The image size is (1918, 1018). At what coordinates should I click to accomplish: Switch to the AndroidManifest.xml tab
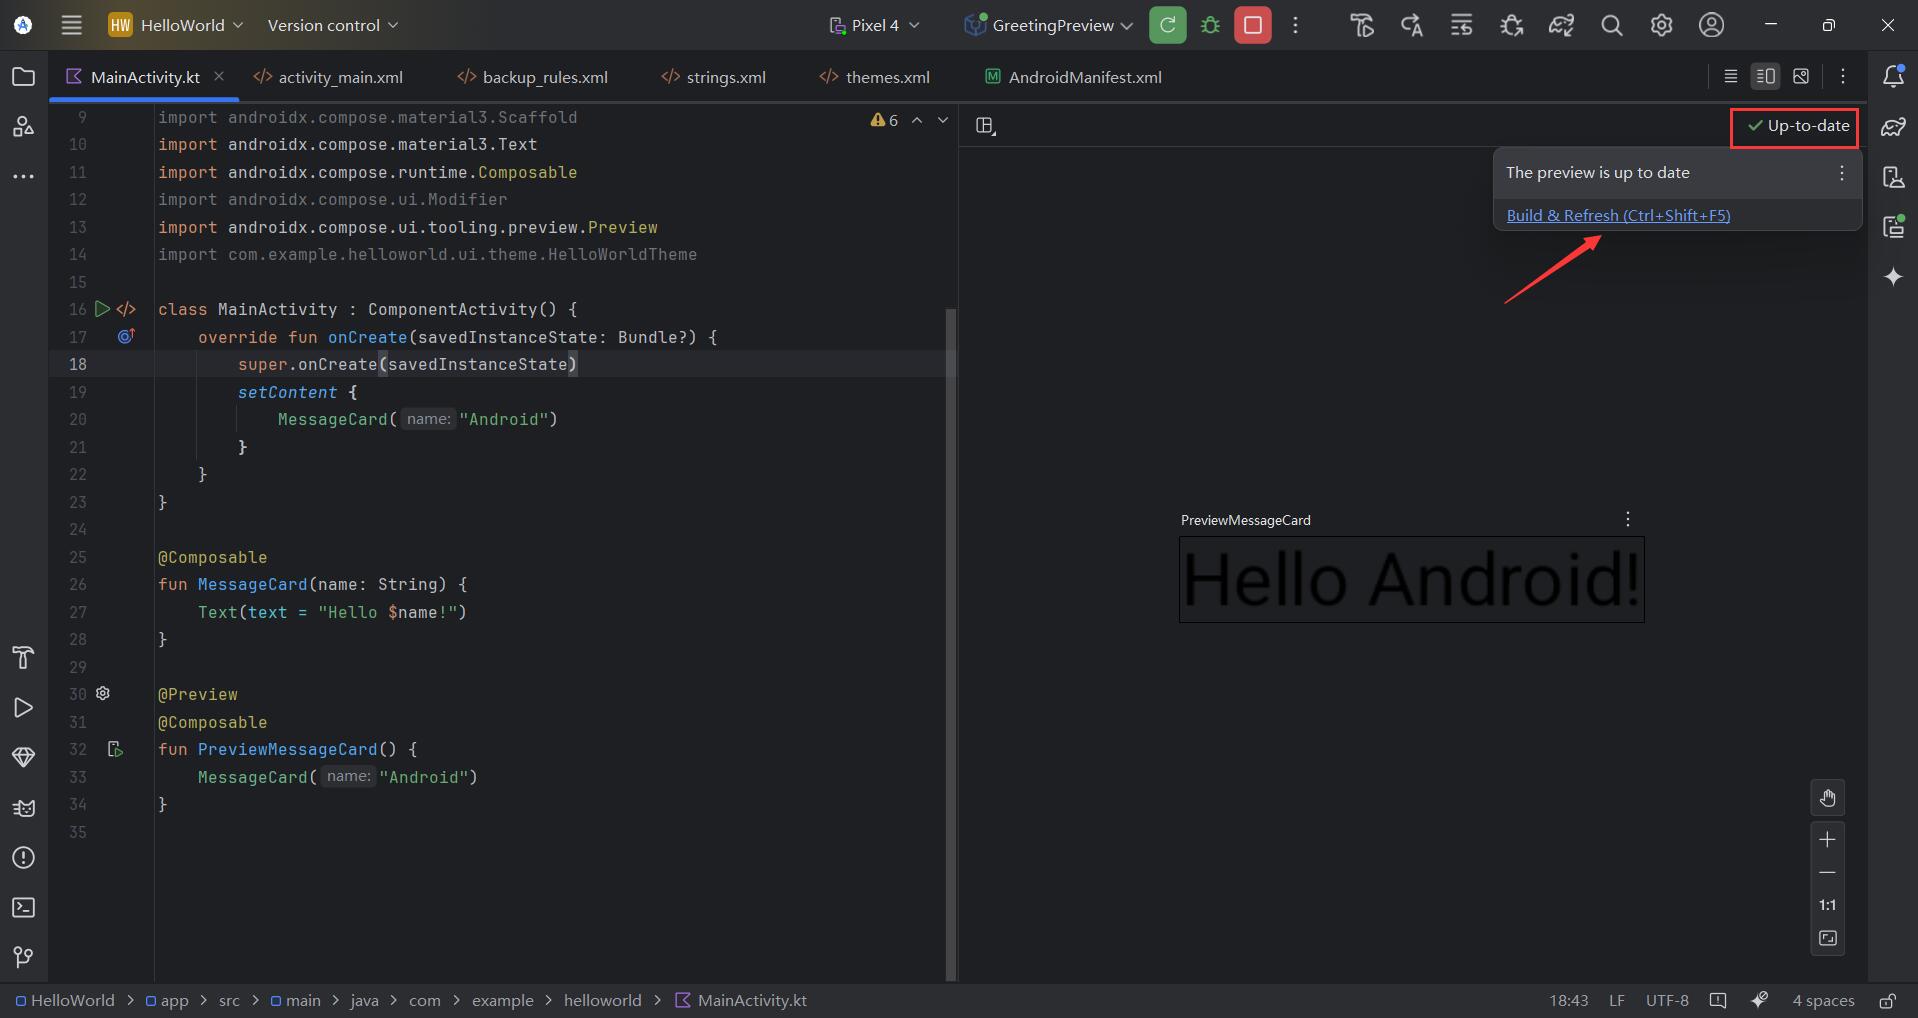point(1073,77)
